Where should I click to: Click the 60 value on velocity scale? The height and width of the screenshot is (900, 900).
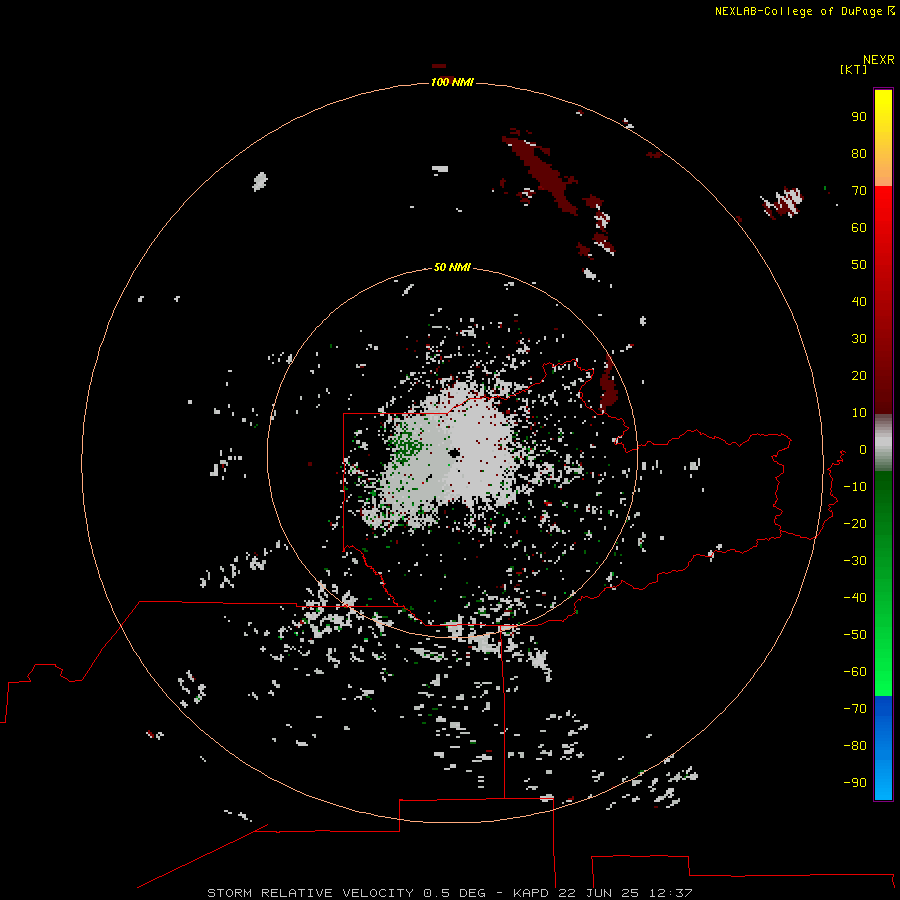(859, 227)
